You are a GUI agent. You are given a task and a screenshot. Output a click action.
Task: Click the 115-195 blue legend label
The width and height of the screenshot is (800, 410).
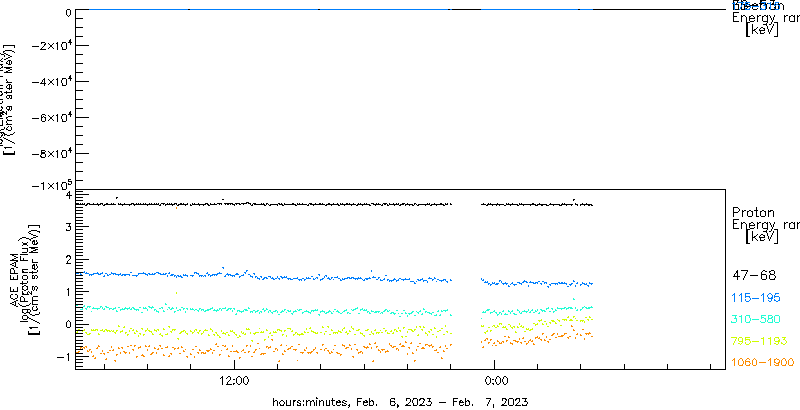click(x=758, y=298)
